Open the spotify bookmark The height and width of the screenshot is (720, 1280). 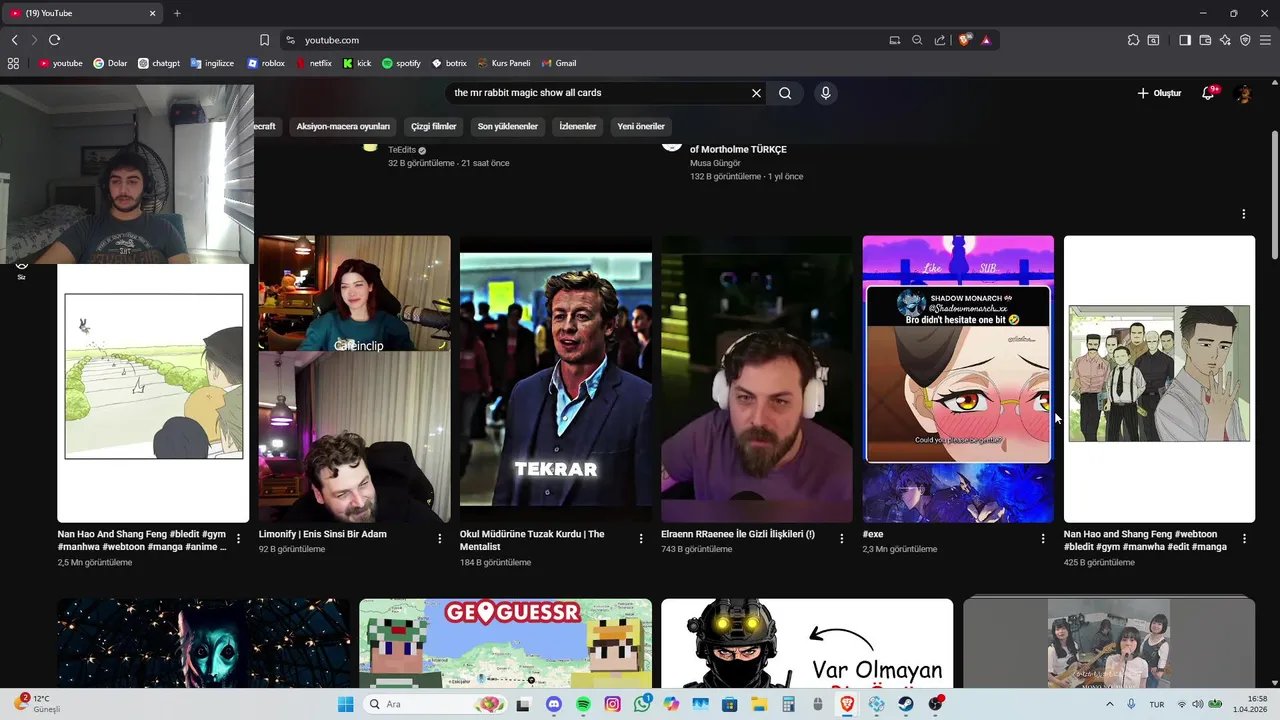[x=401, y=63]
